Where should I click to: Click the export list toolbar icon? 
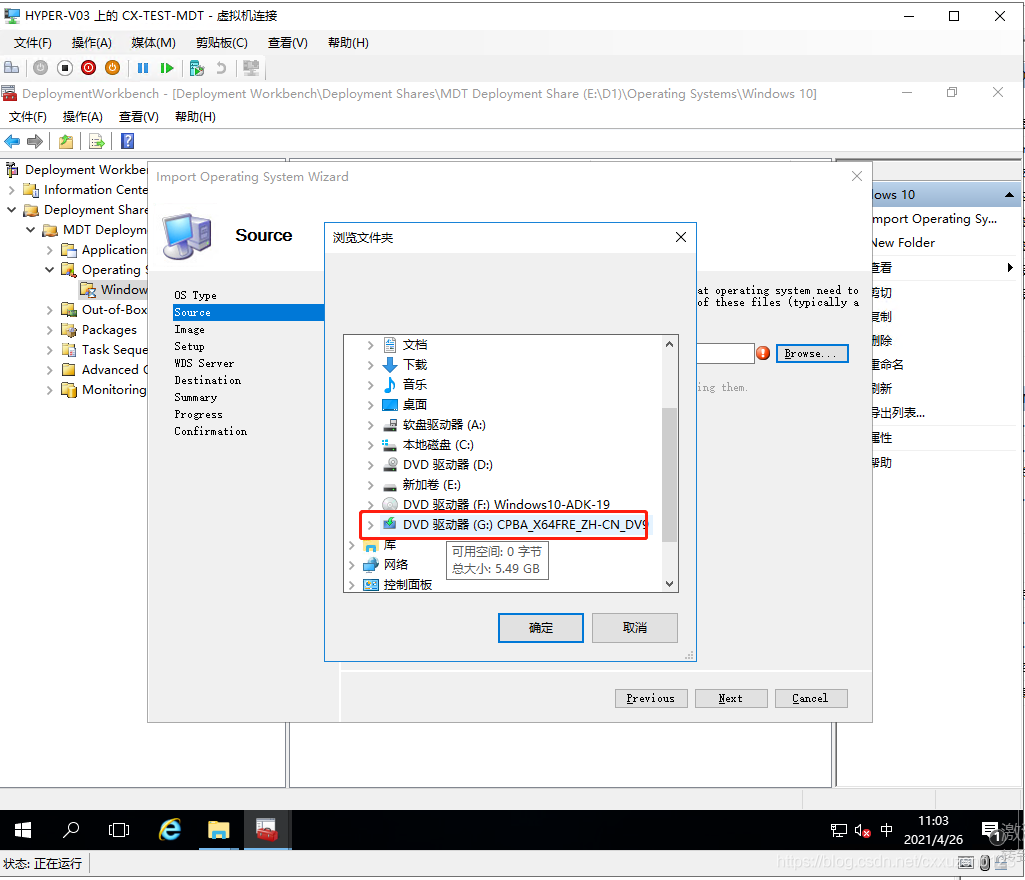click(97, 141)
